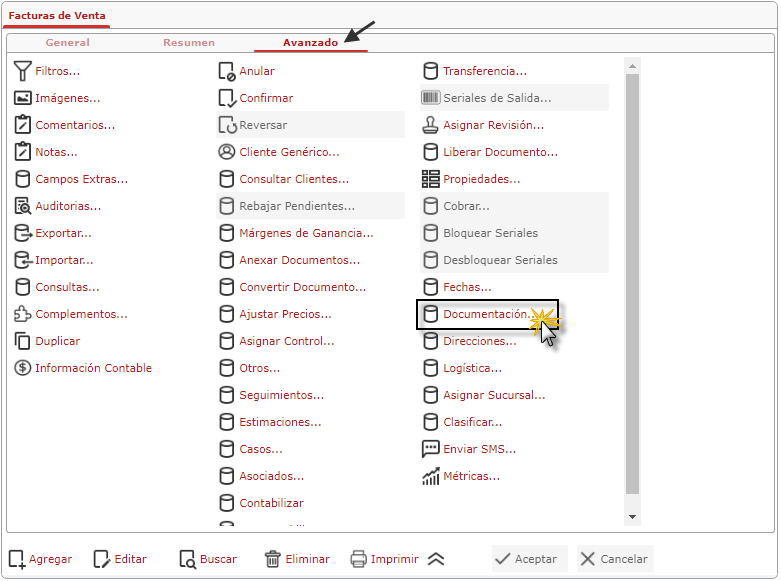This screenshot has height=581, width=781.
Task: Open the Logística option
Action: tap(473, 368)
